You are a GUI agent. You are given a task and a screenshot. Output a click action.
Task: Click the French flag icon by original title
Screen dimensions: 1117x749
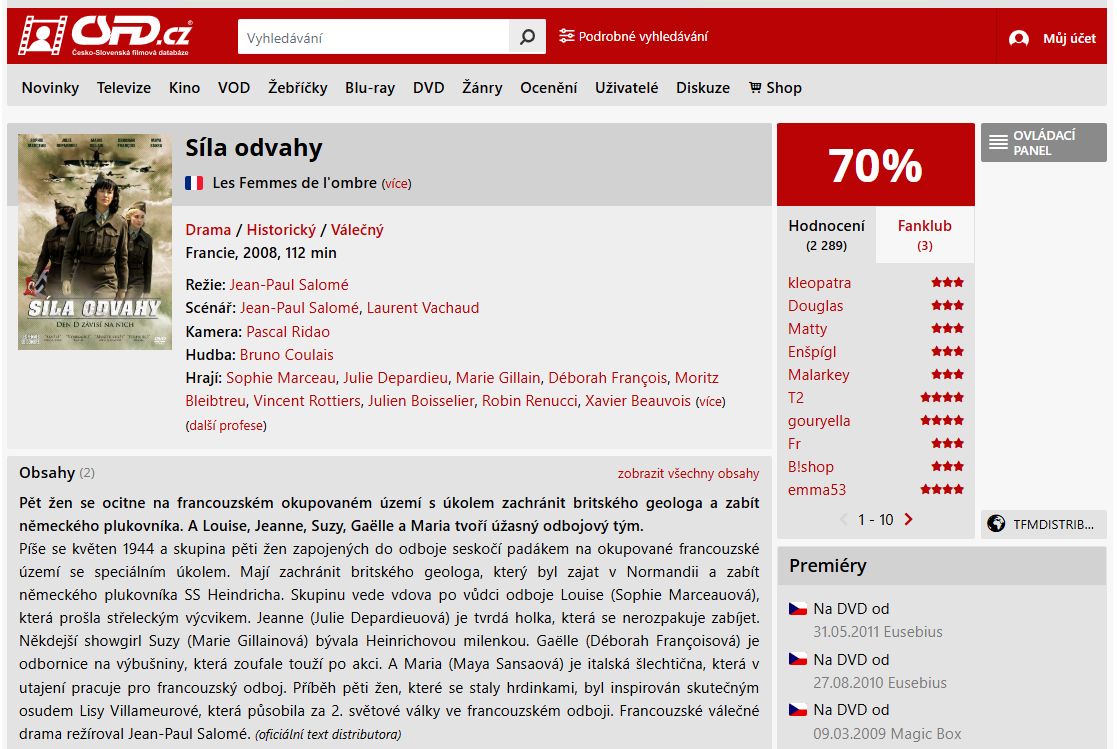click(x=194, y=183)
